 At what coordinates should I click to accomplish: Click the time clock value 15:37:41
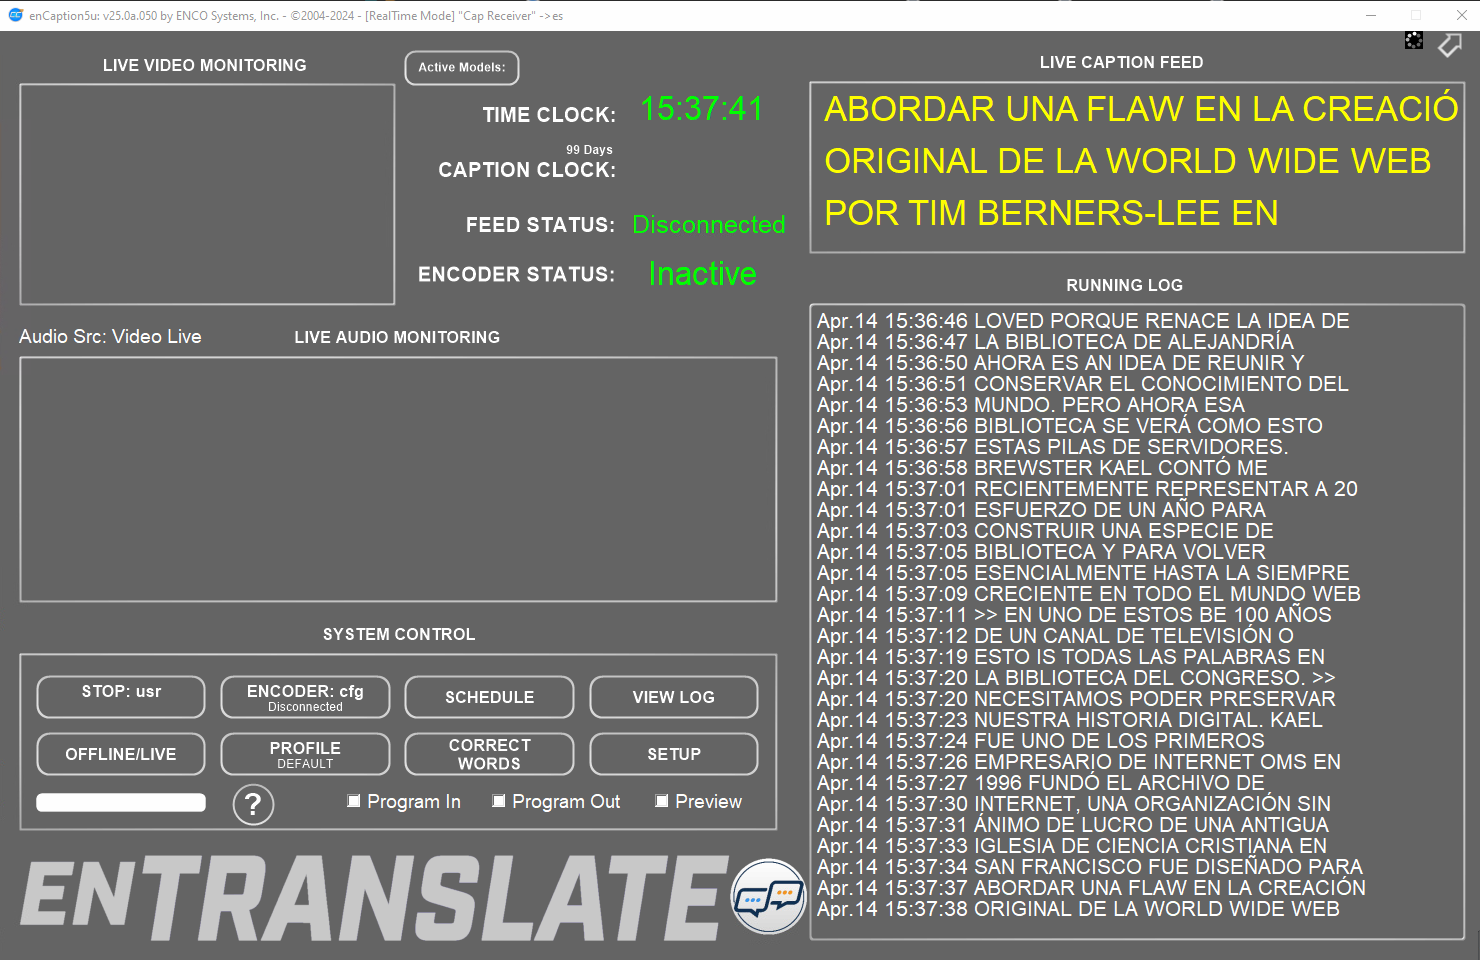point(702,109)
